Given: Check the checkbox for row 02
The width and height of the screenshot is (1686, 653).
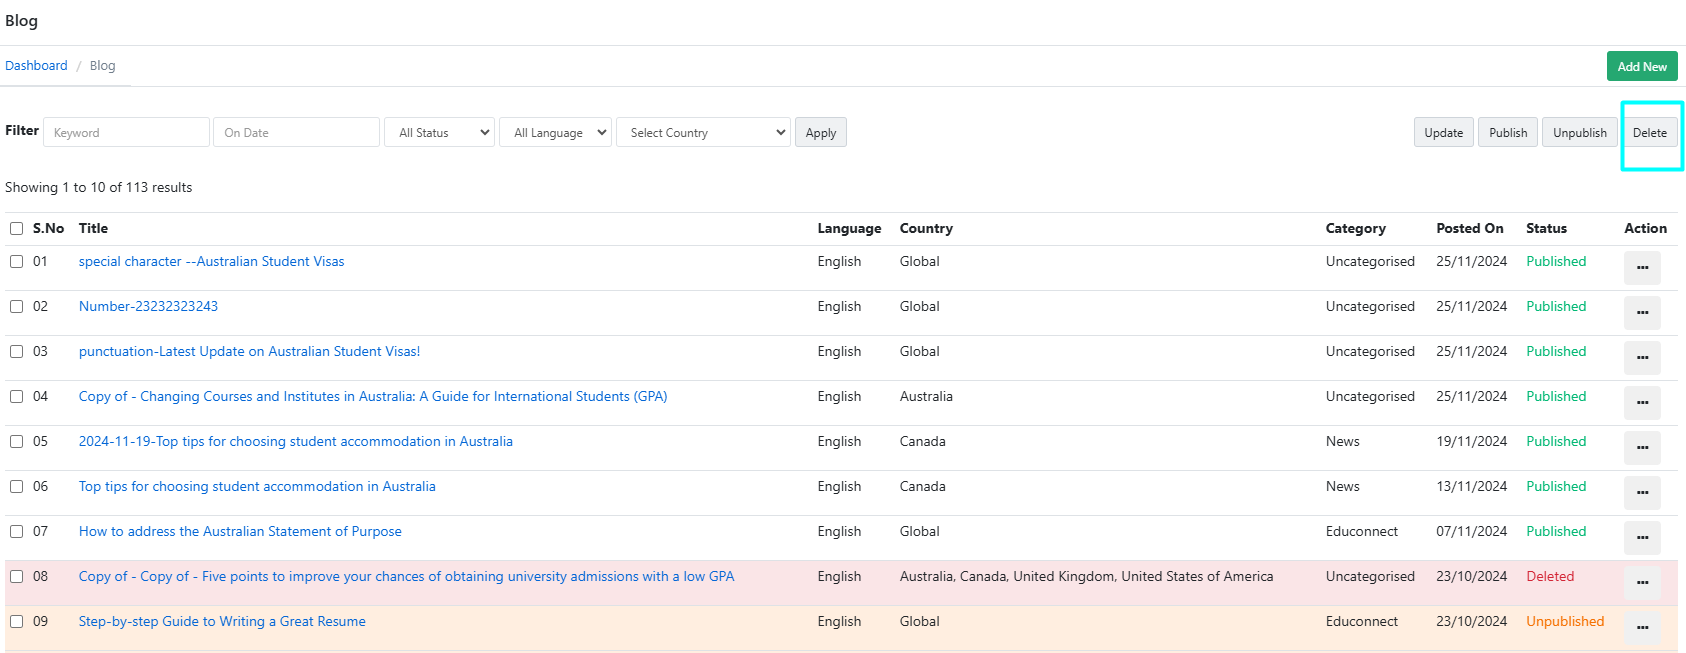Looking at the screenshot, I should click(17, 307).
